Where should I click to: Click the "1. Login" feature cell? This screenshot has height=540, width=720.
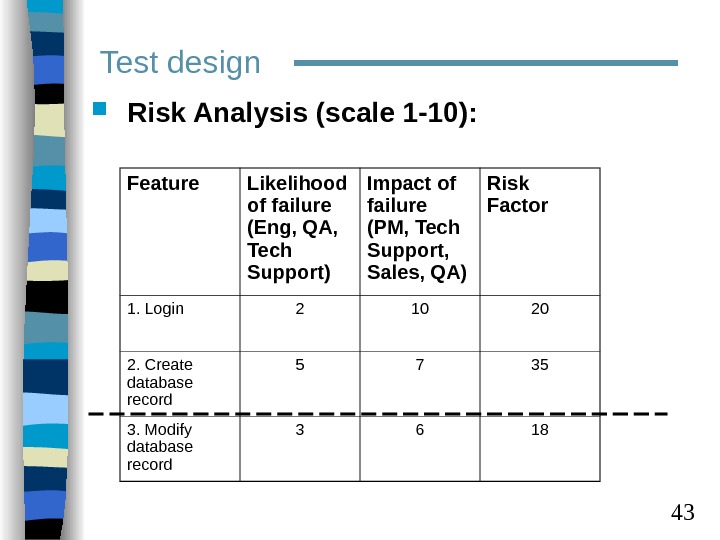point(156,309)
